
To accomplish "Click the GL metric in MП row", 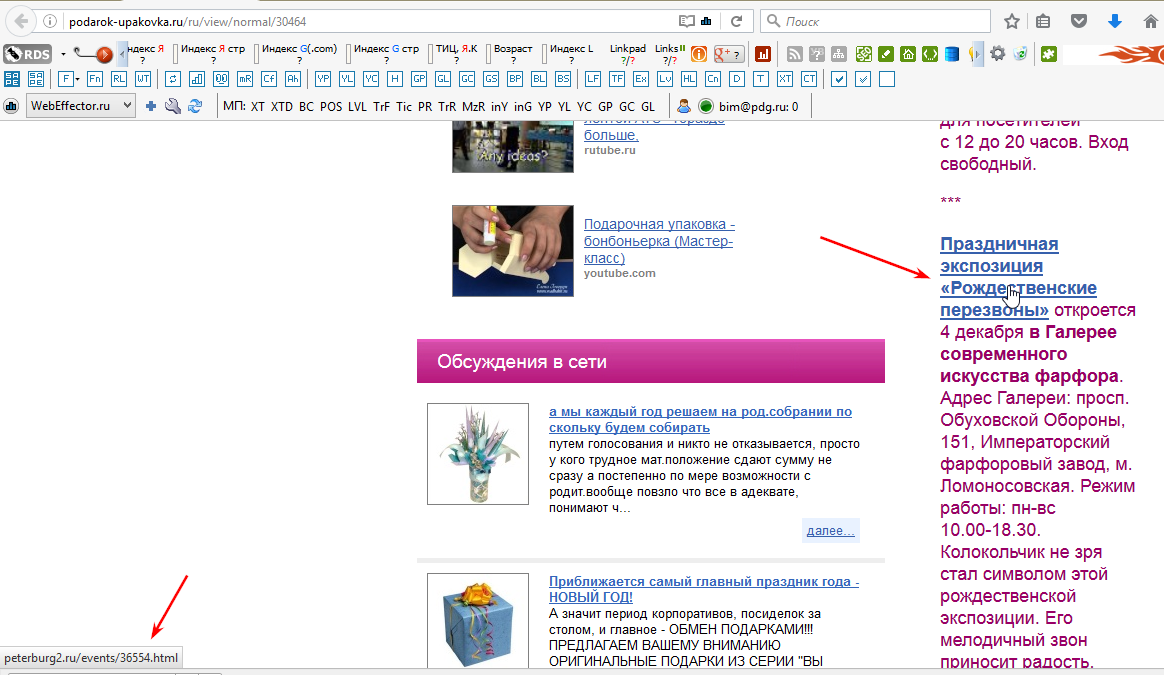I will [x=648, y=107].
